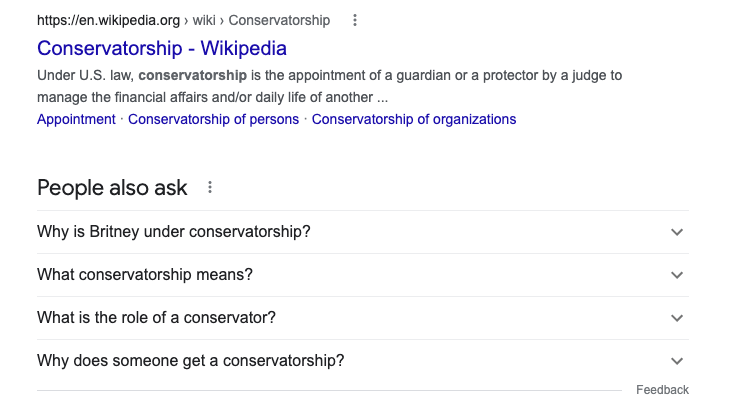This screenshot has height=408, width=744.
Task: Click the Feedback link
Action: [x=662, y=390]
